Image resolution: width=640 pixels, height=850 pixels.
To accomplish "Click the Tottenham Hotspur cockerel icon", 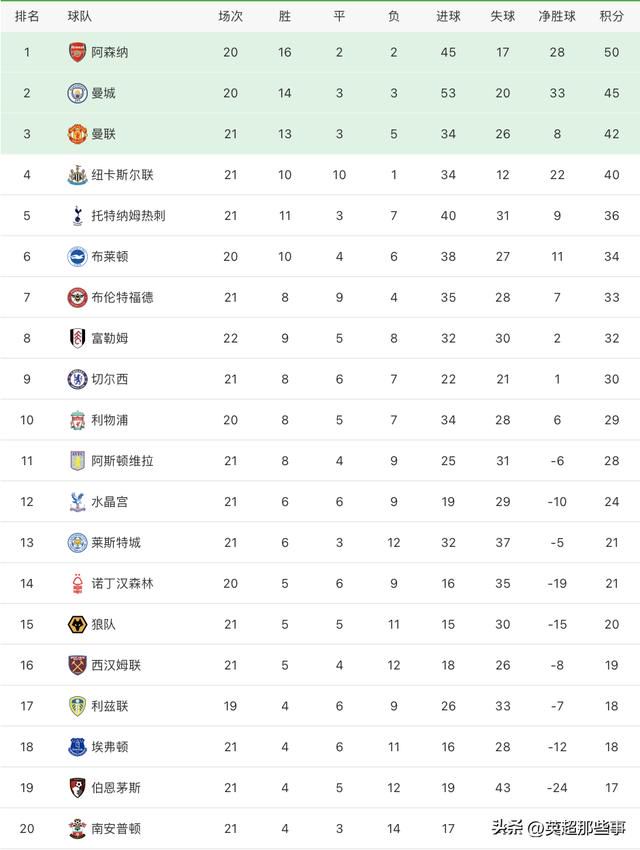I will coord(77,216).
